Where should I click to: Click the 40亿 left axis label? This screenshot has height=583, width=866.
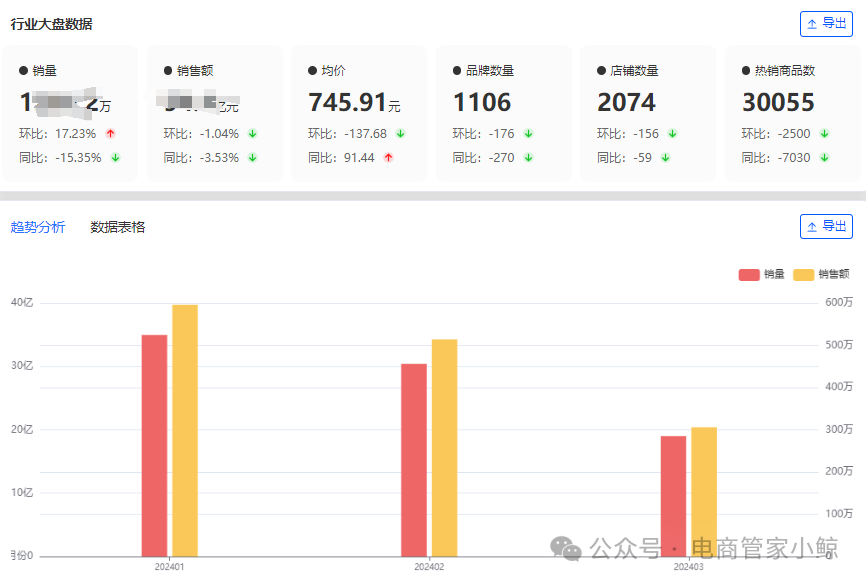coord(22,303)
